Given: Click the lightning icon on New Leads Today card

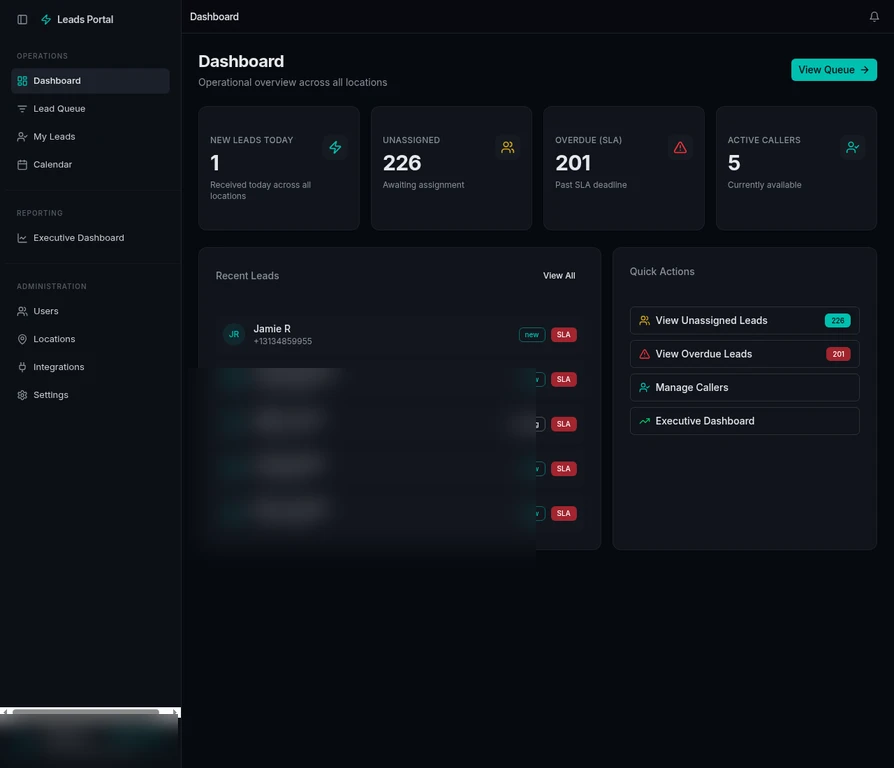Looking at the screenshot, I should tap(335, 146).
